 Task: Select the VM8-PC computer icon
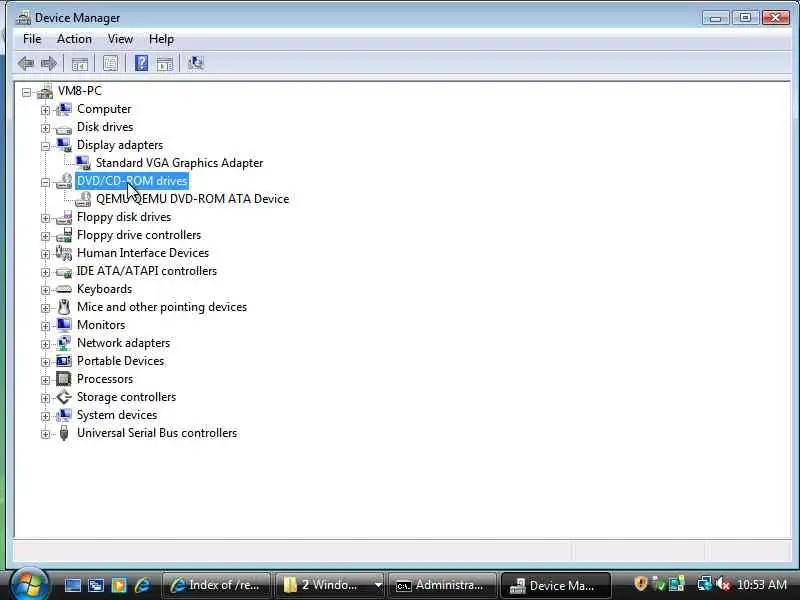pyautogui.click(x=45, y=91)
